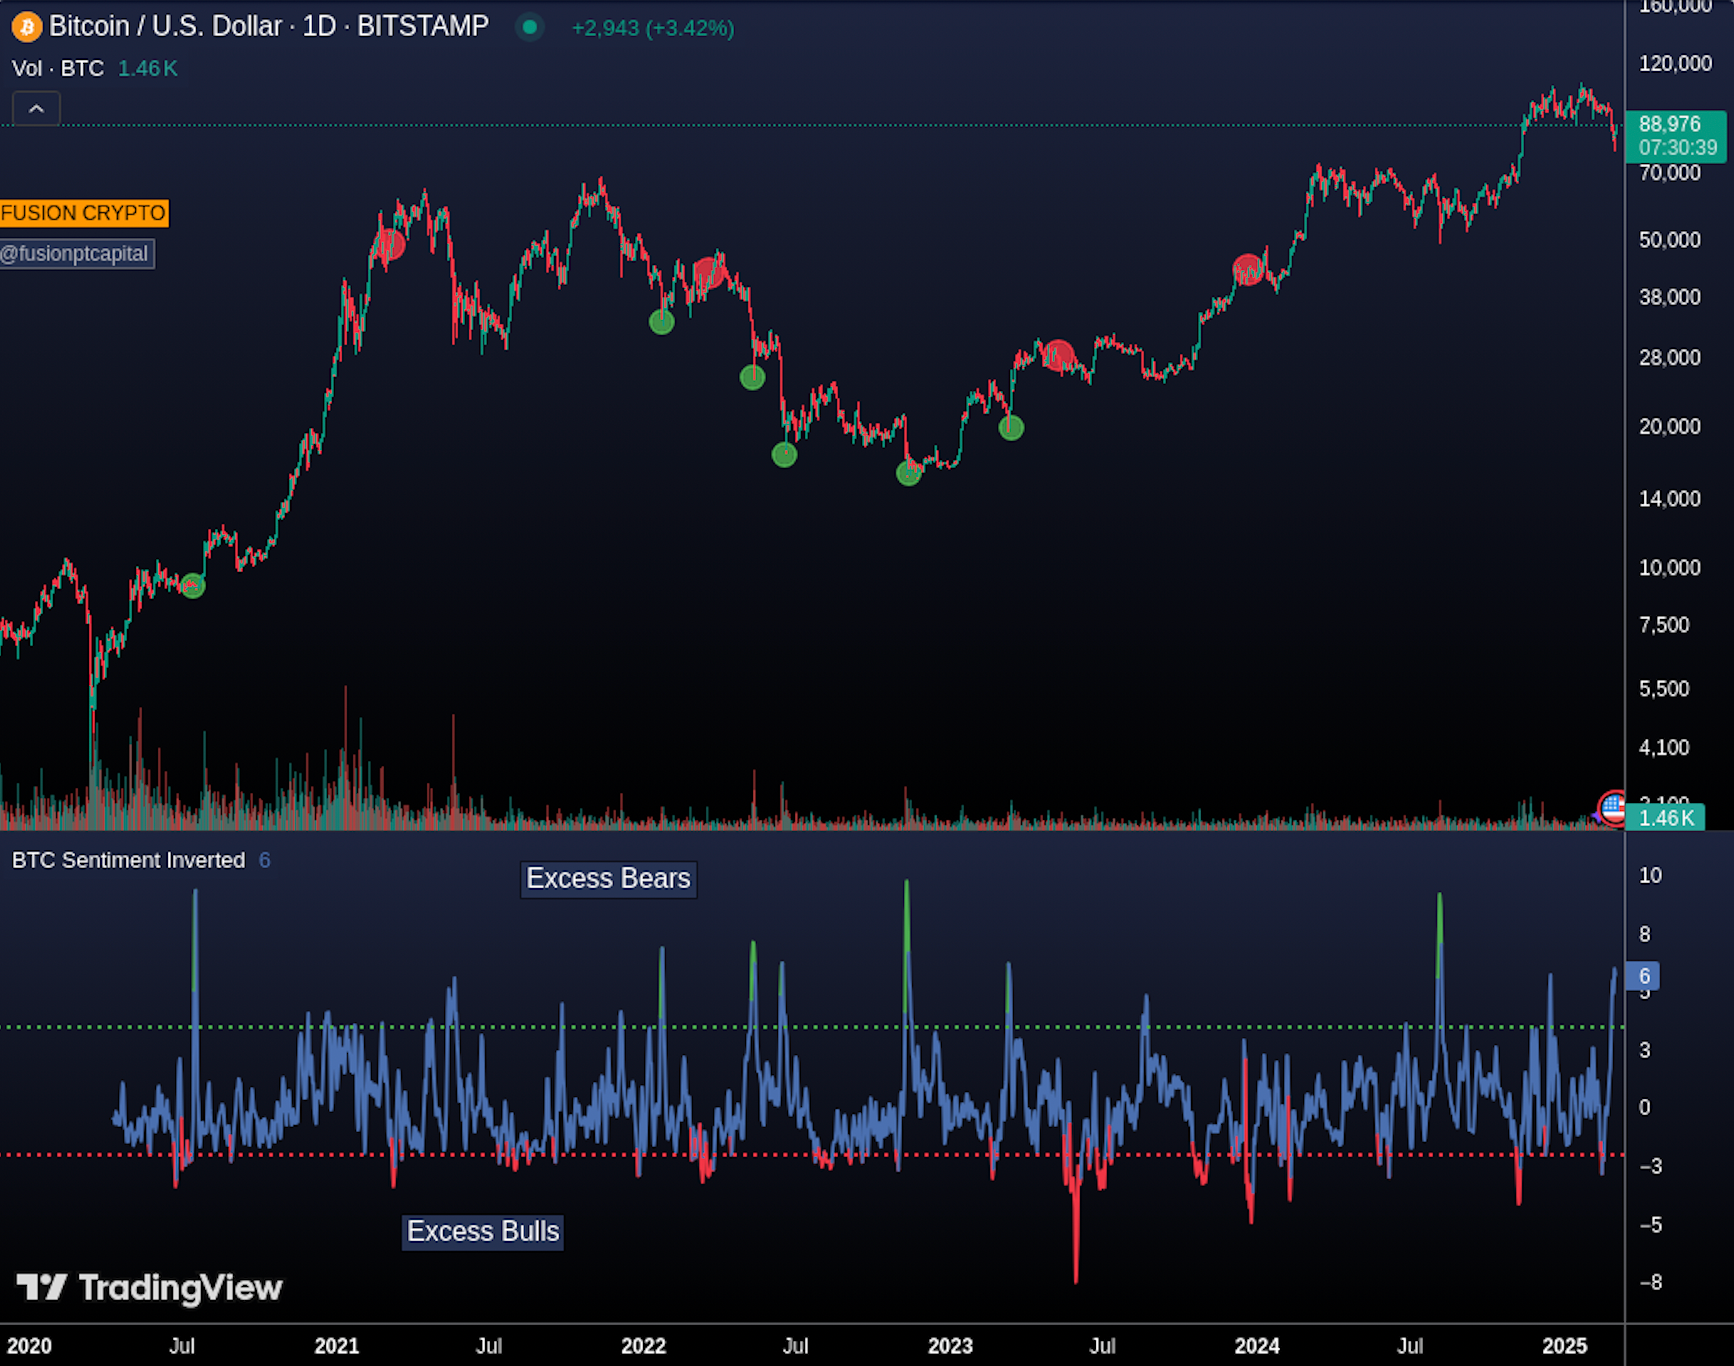Click the blue 6 sentiment value on indicator scale
Screen dimensions: 1734x1366
[1643, 976]
